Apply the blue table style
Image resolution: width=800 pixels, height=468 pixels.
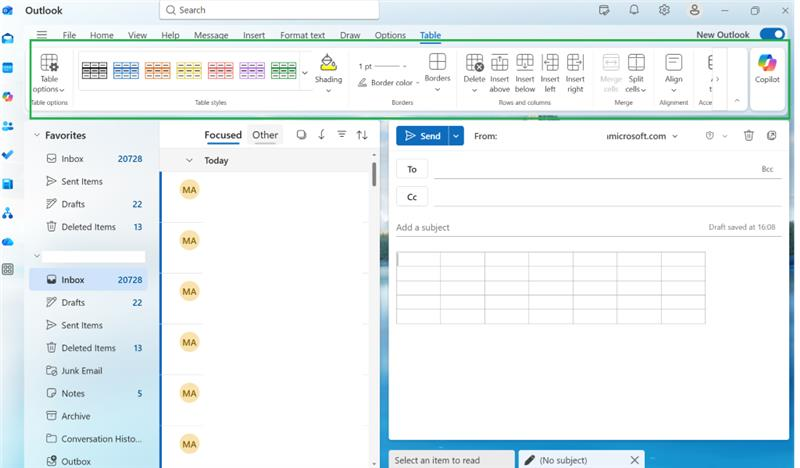[126, 70]
